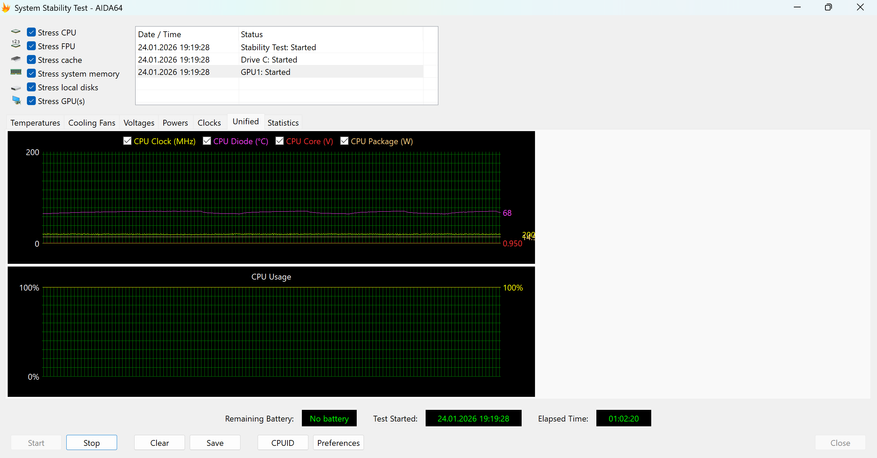877x458 pixels.
Task: Hide CPU Diode (°C) graph line checkbox
Action: click(208, 141)
